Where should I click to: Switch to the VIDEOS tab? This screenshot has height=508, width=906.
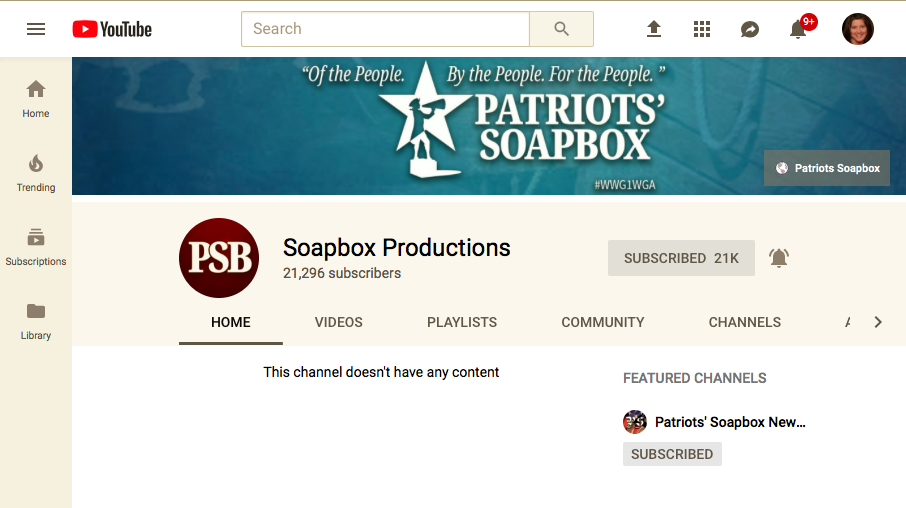pyautogui.click(x=339, y=322)
